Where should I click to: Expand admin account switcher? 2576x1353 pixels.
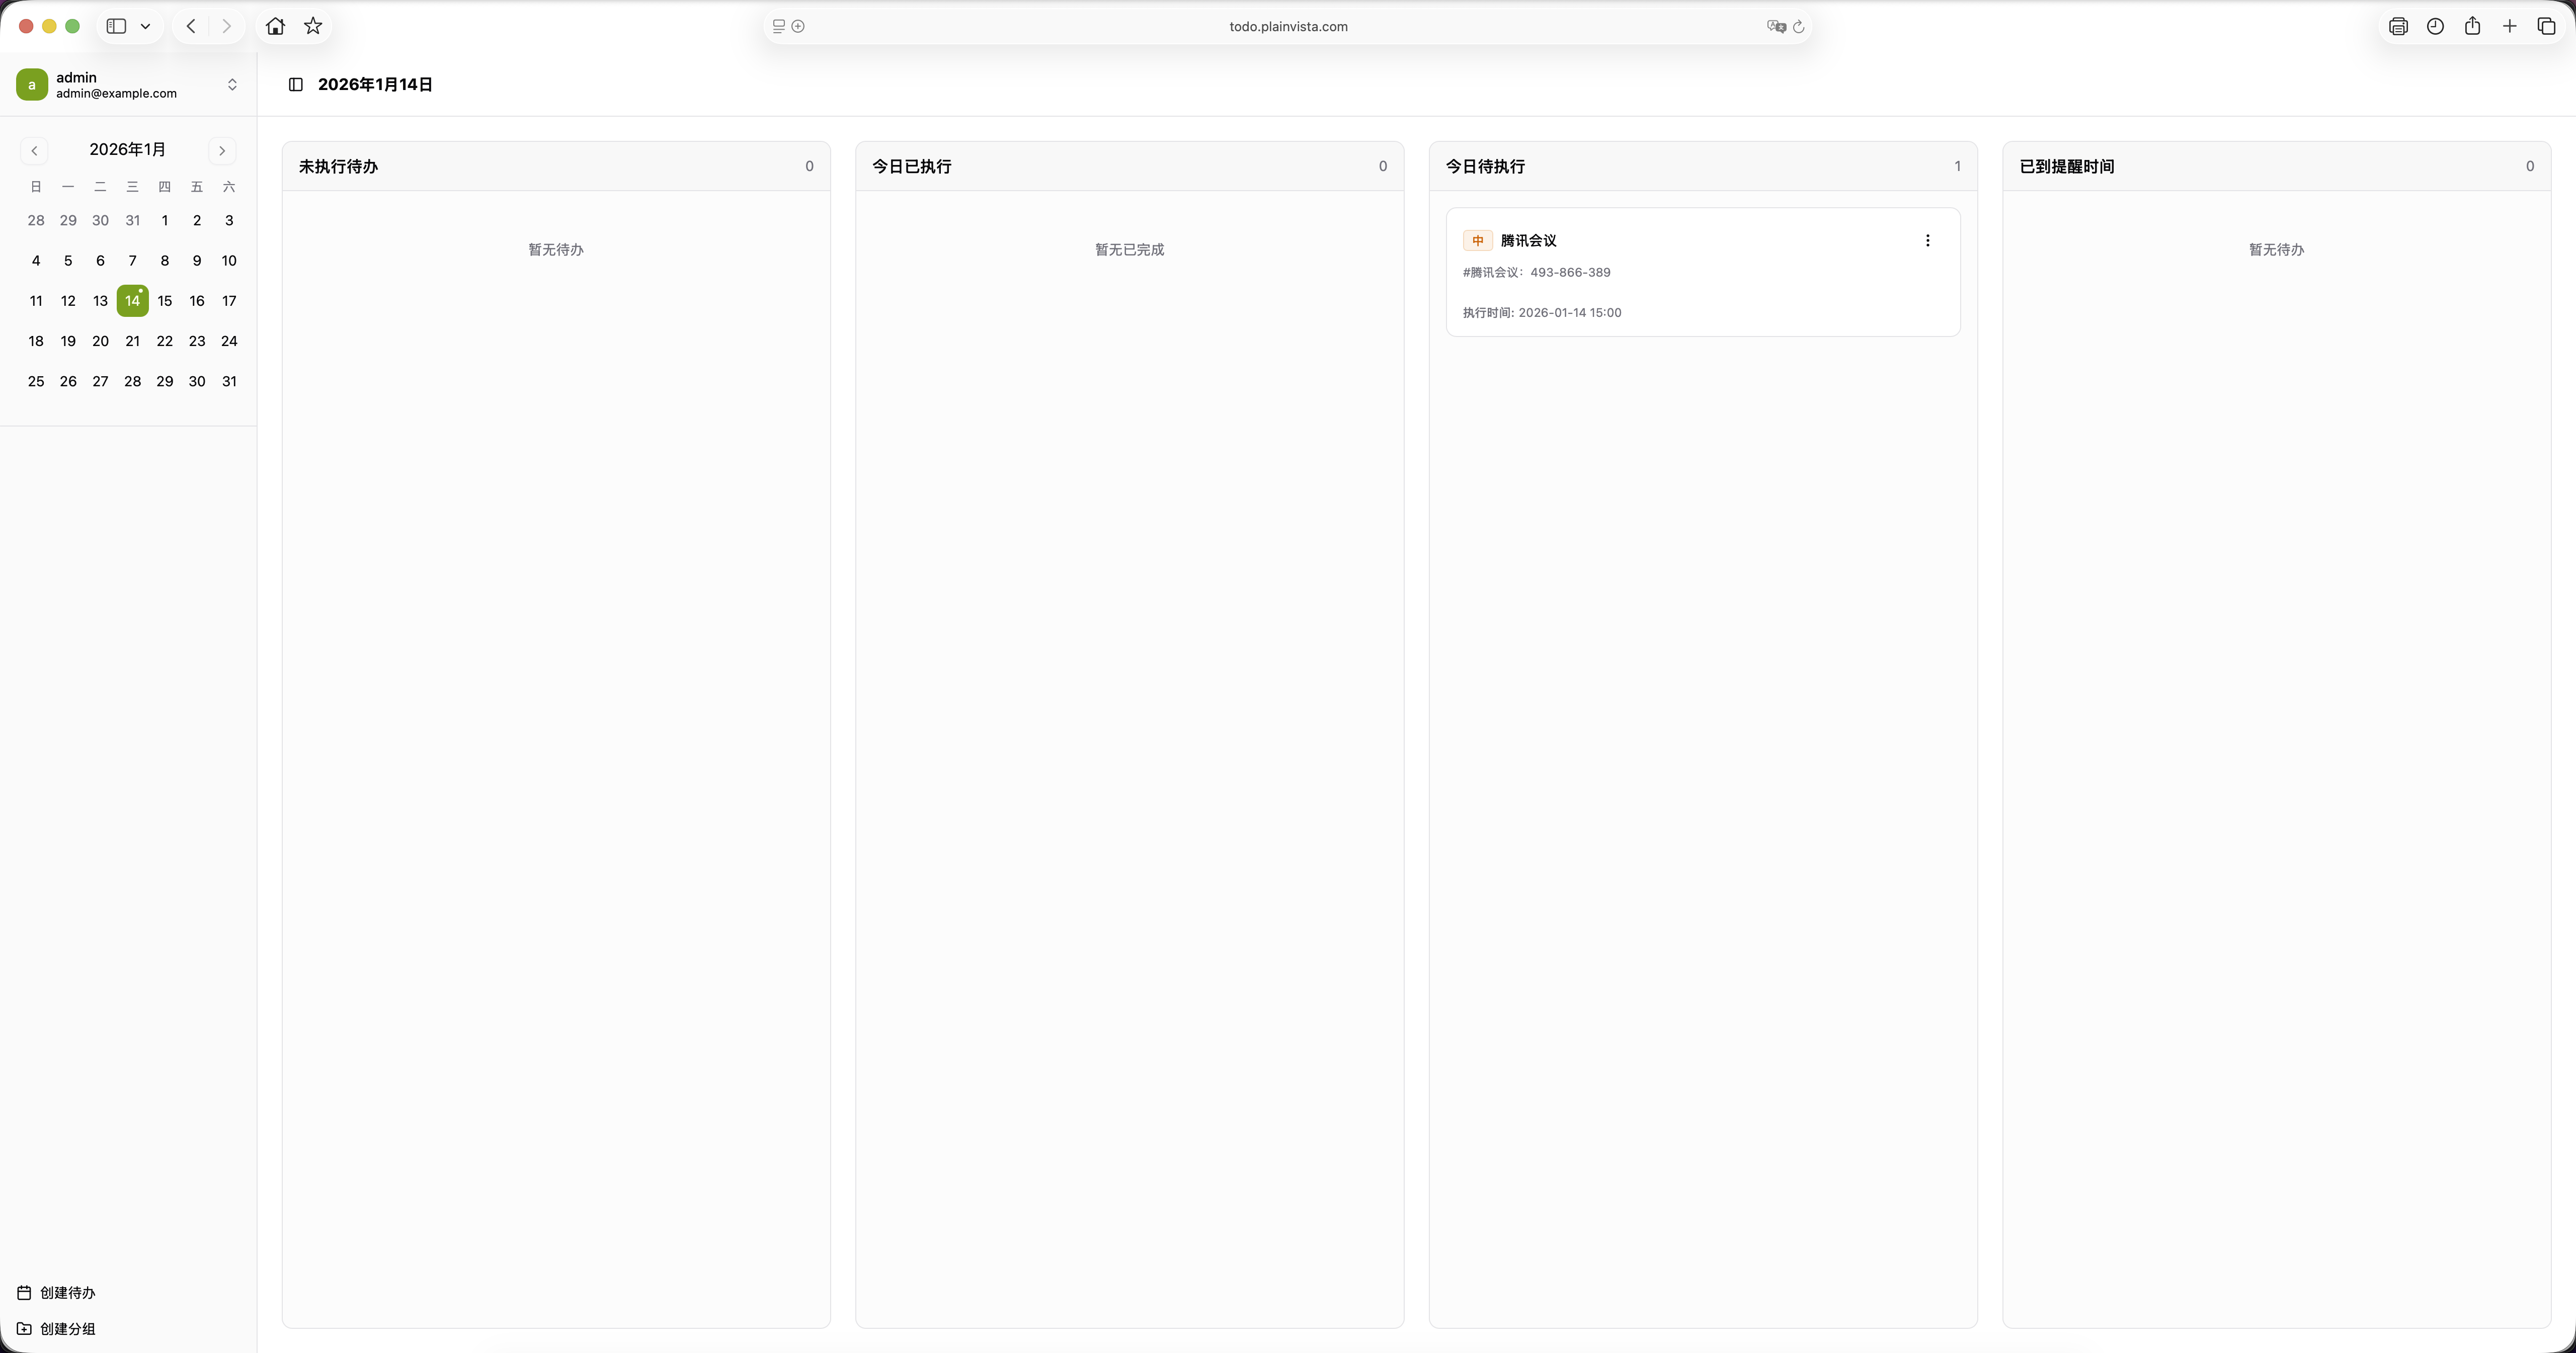[x=232, y=85]
